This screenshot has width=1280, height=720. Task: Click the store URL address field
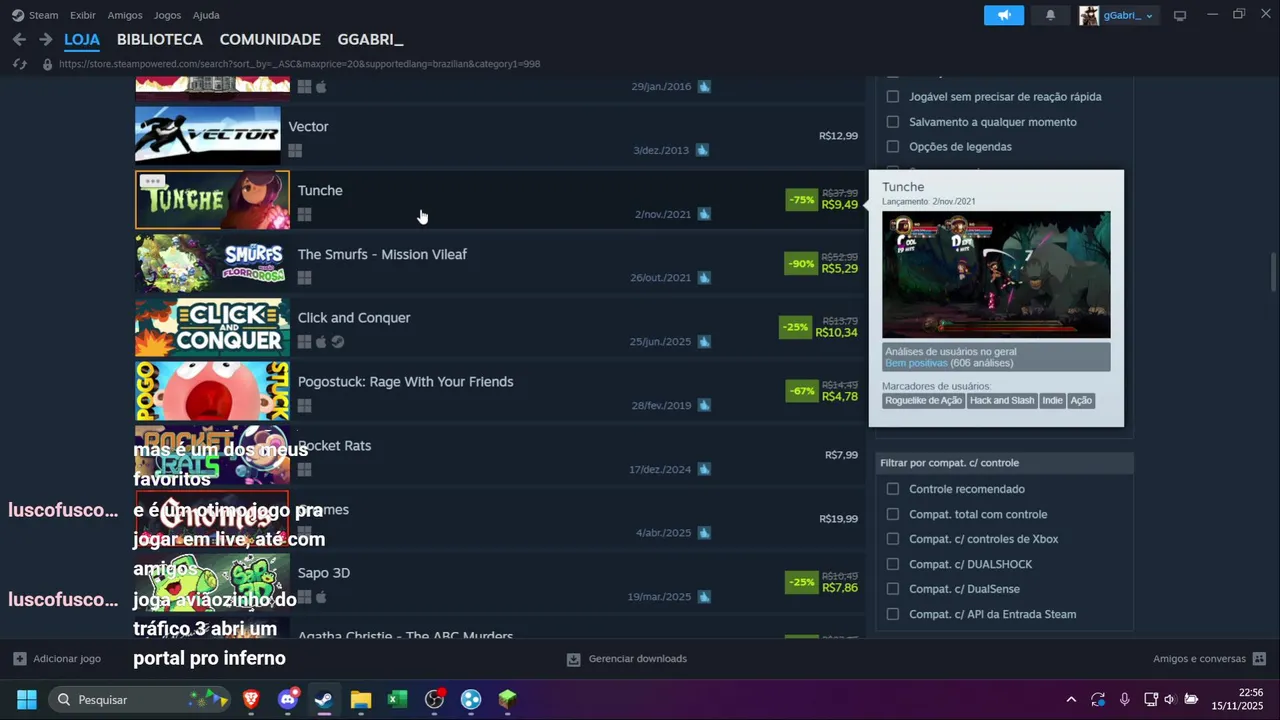(x=299, y=64)
